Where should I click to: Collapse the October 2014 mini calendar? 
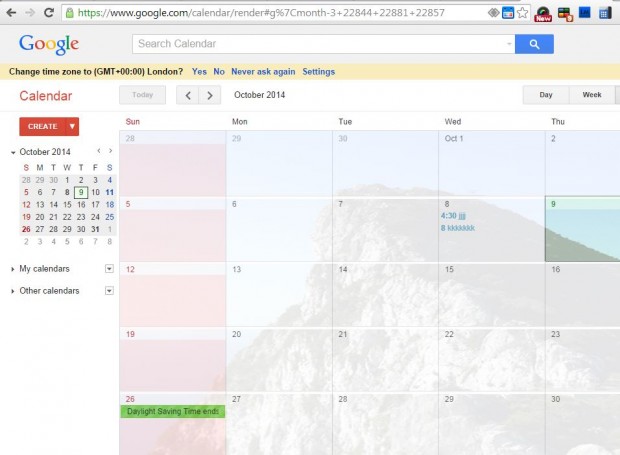[13, 153]
